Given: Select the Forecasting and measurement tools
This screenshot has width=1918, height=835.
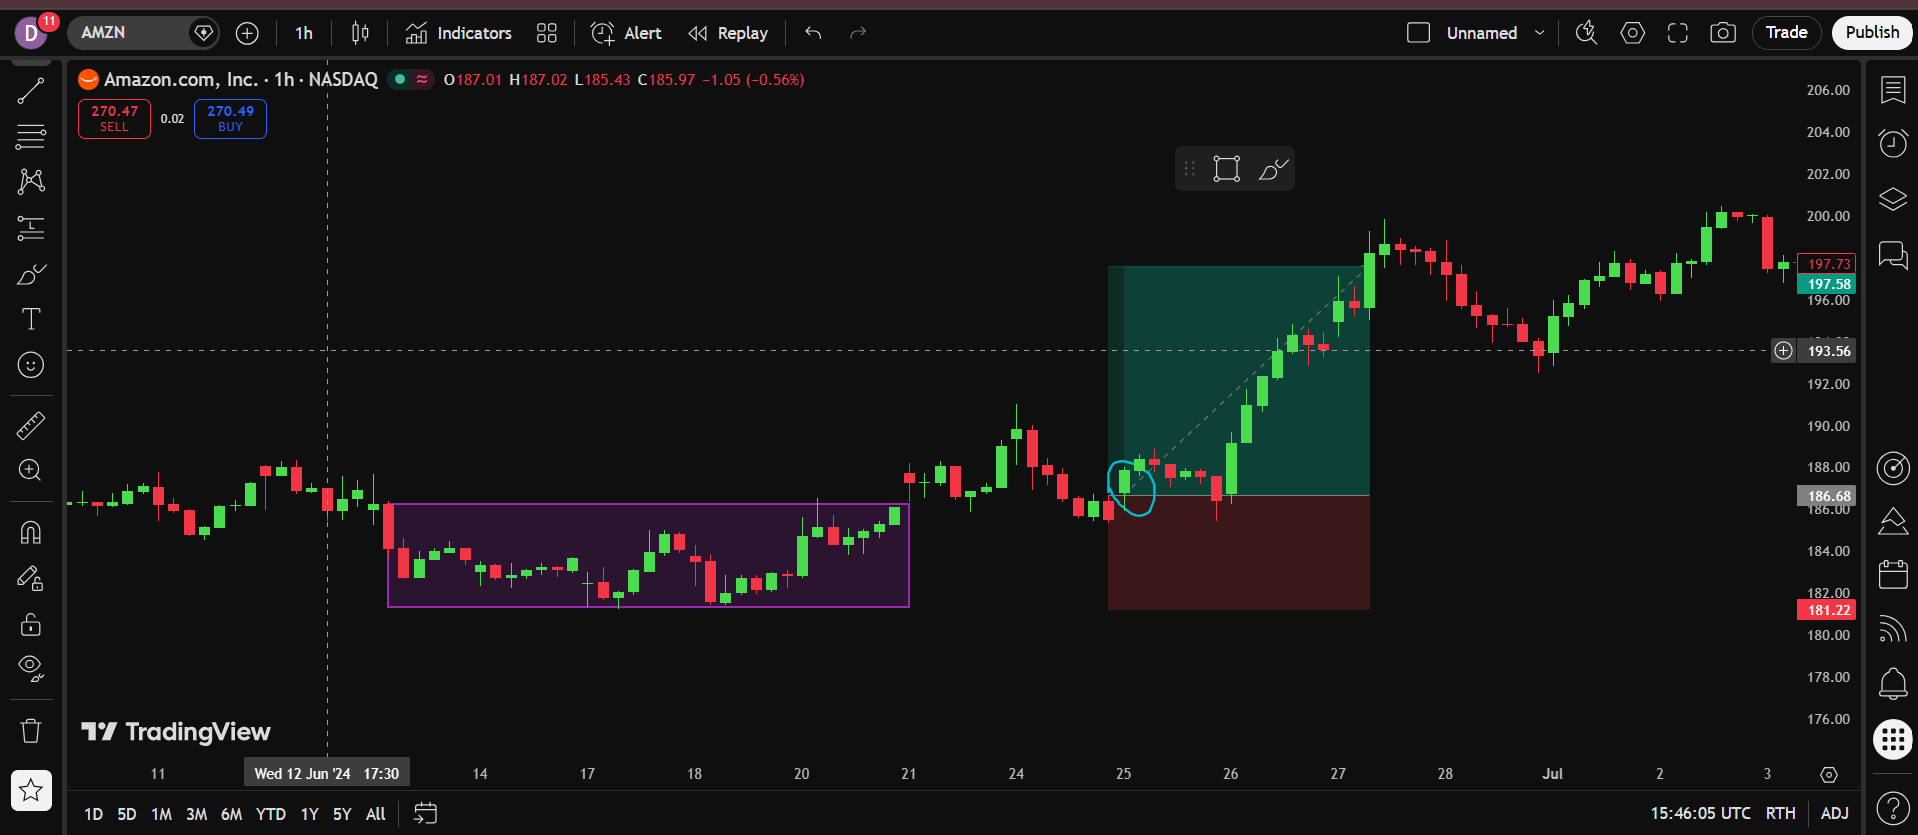Looking at the screenshot, I should tap(31, 228).
